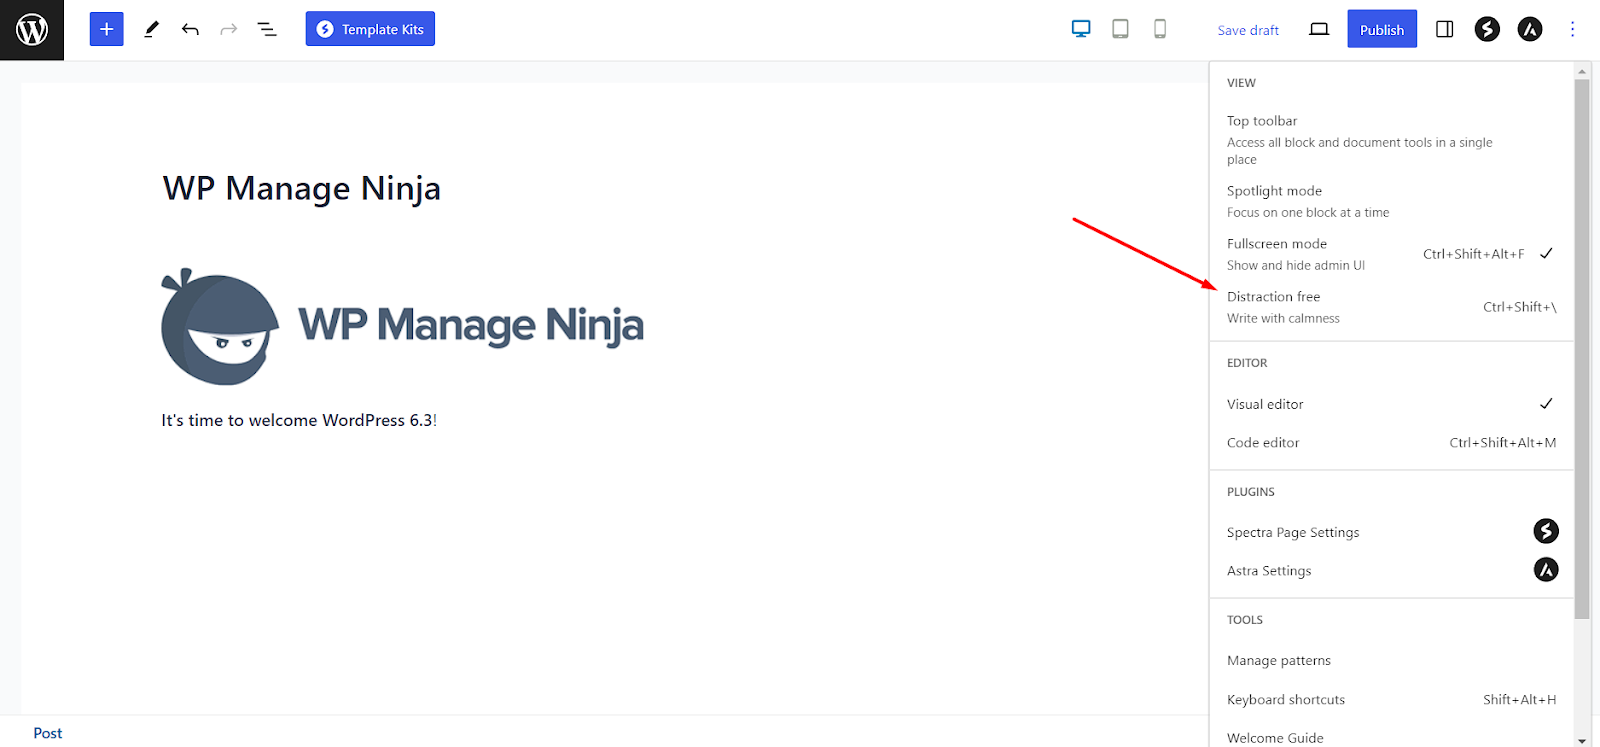Open the block inserter plus button

point(107,29)
